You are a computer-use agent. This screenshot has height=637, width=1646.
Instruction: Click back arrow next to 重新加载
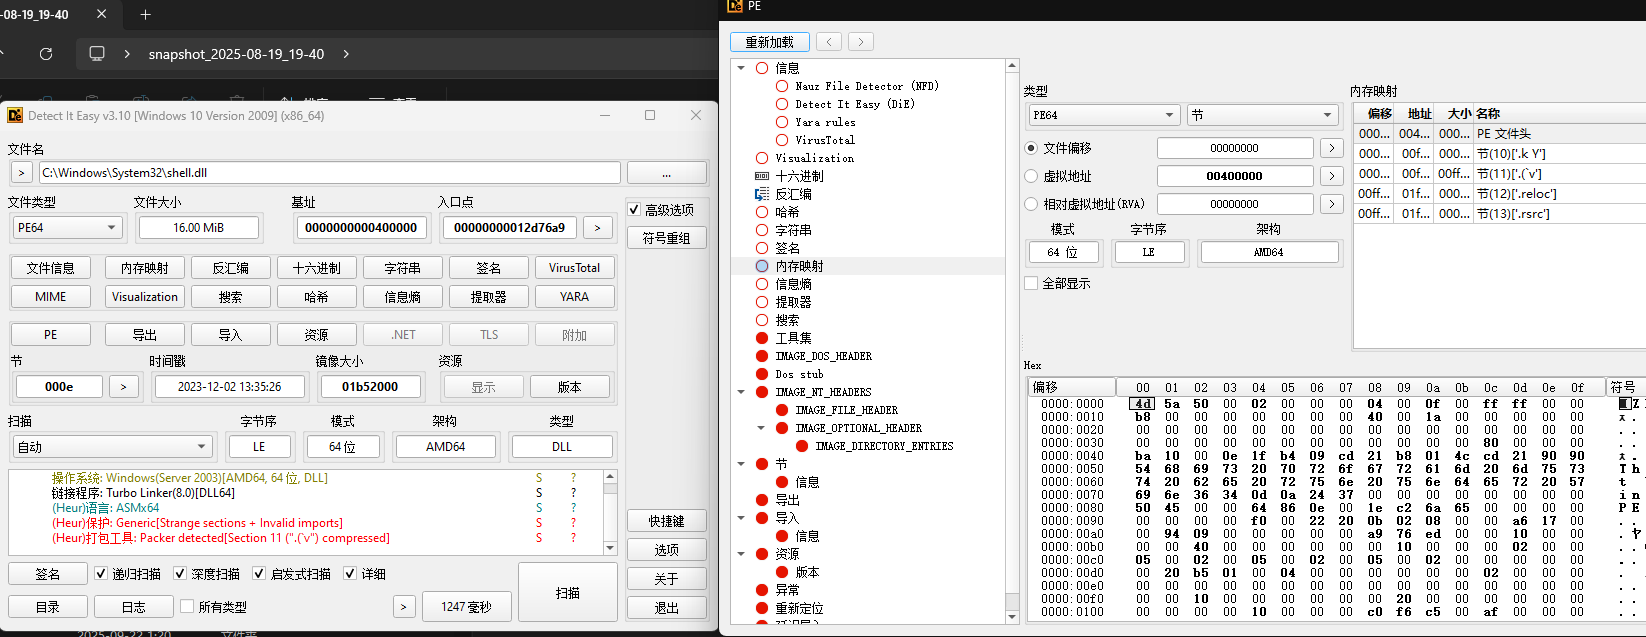coord(829,42)
